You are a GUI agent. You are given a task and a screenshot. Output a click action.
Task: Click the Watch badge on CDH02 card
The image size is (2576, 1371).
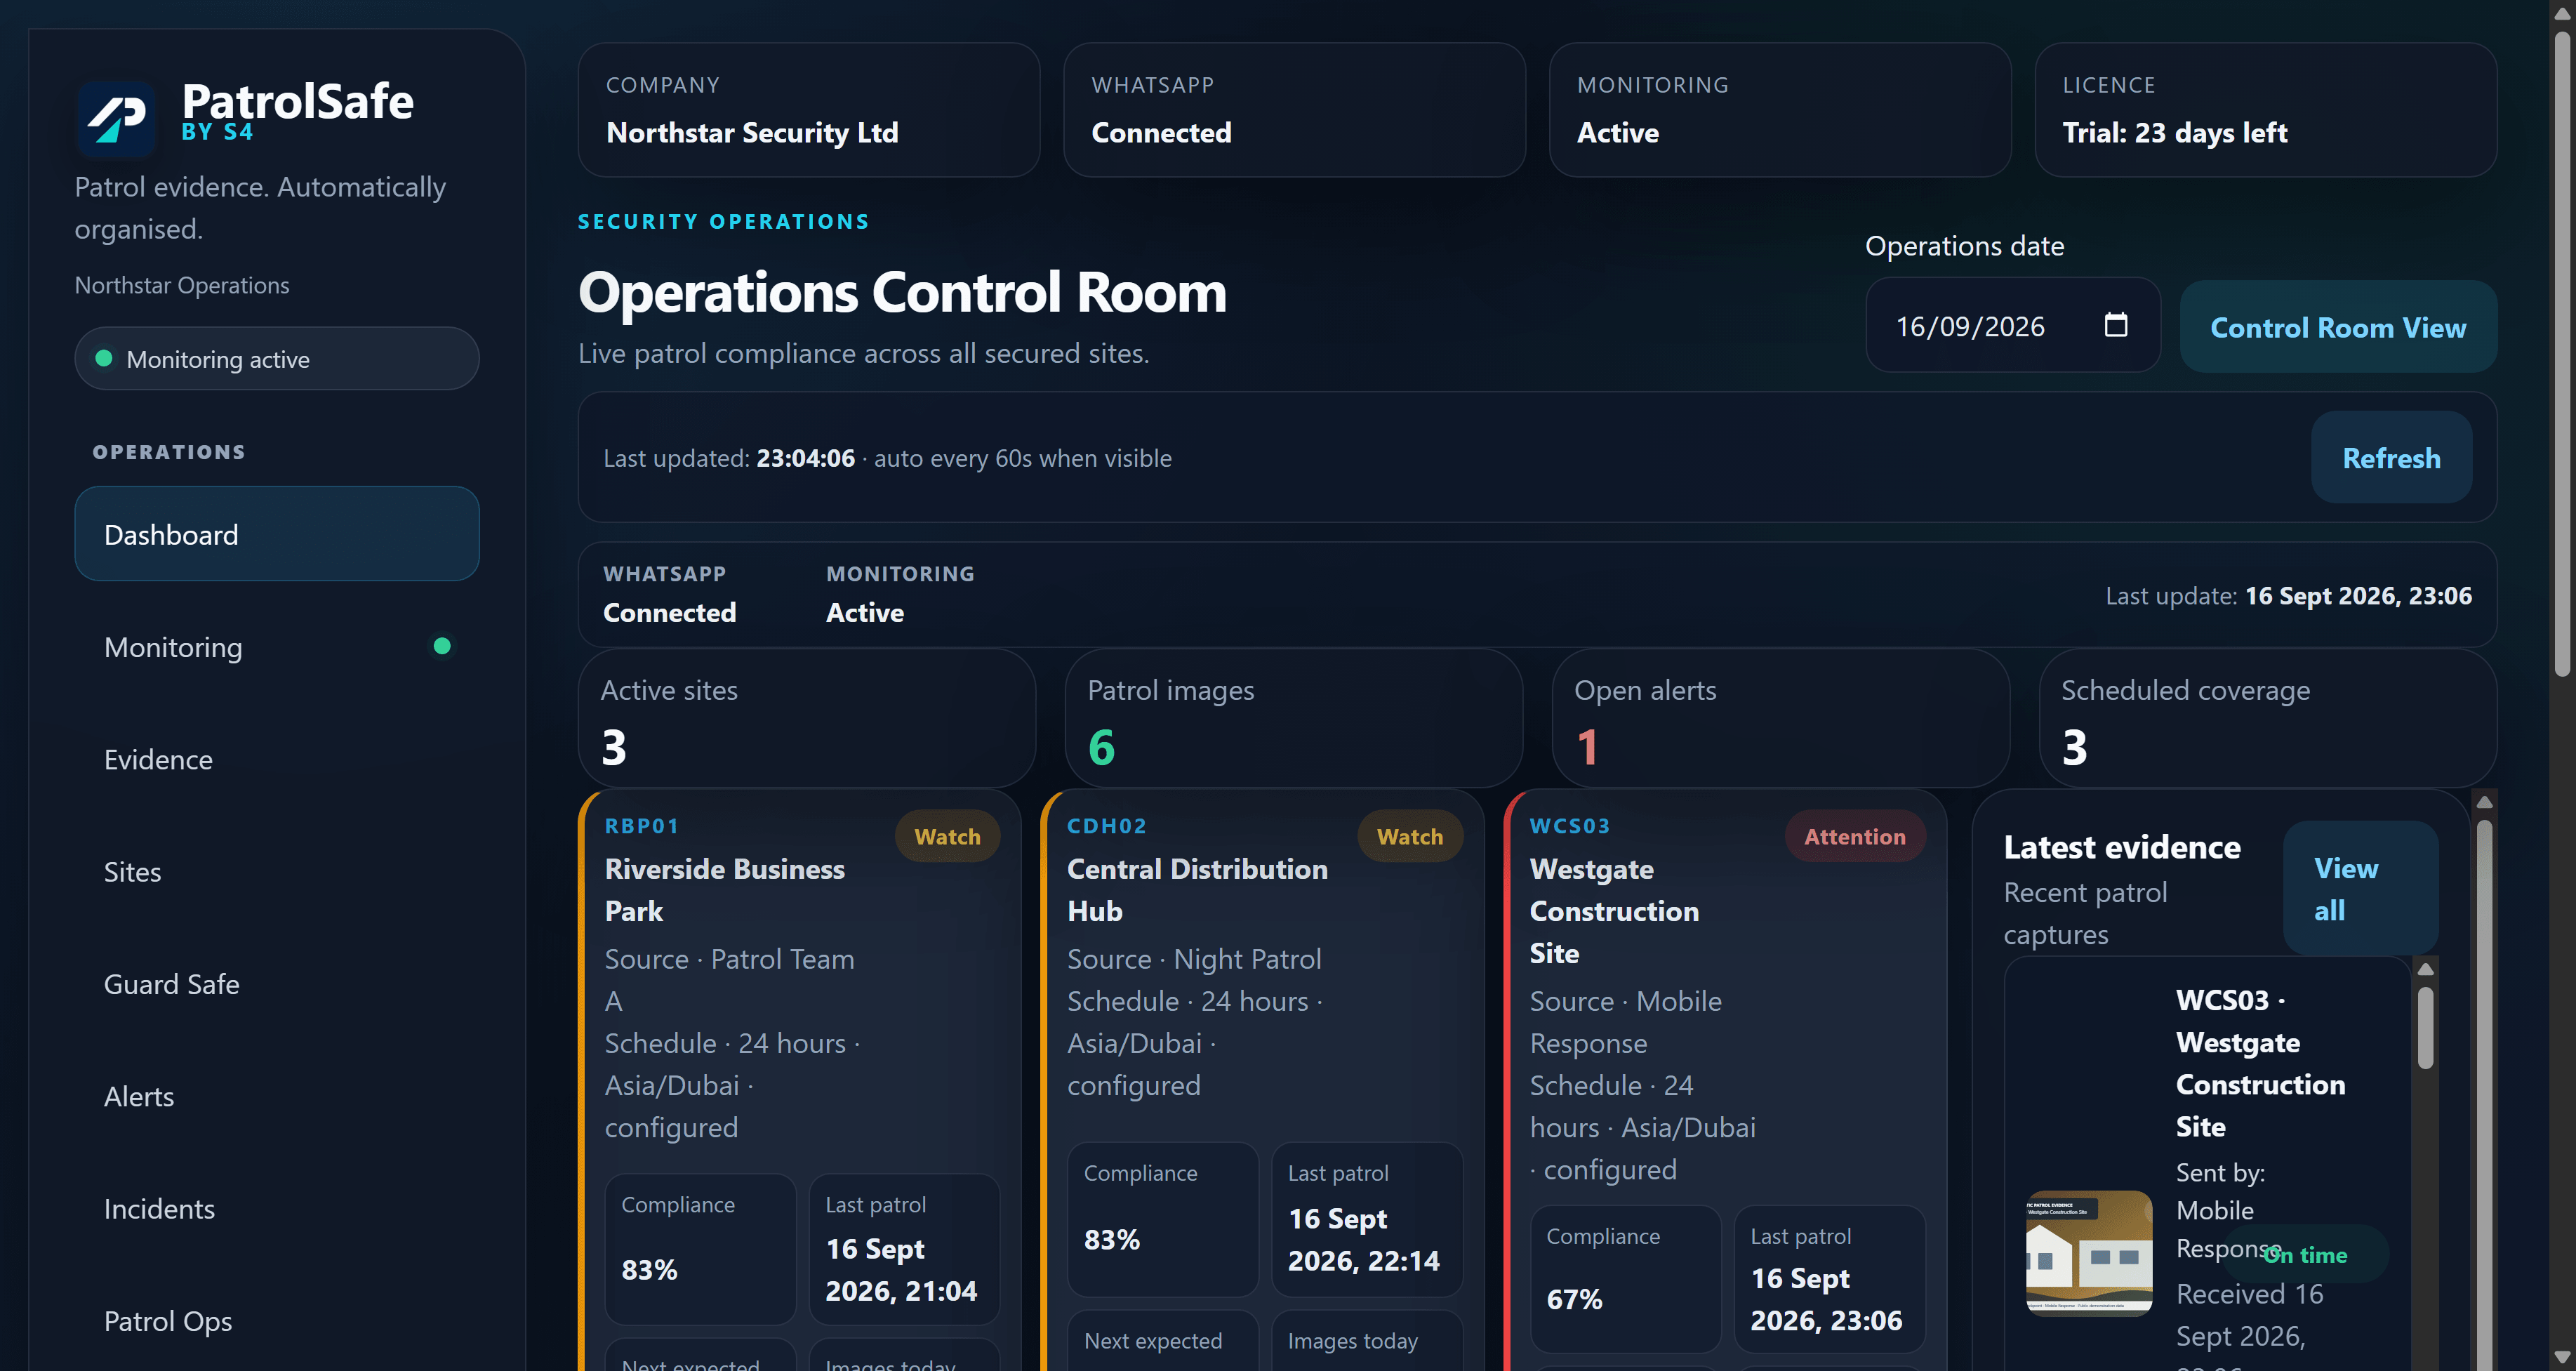click(x=1410, y=836)
